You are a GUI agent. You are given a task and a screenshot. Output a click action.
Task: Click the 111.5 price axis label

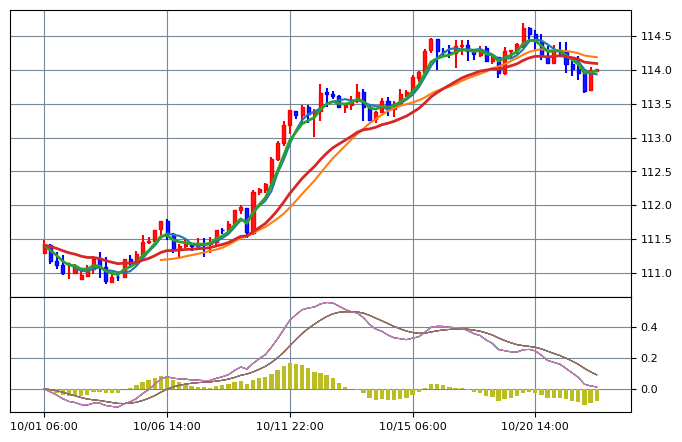(654, 240)
